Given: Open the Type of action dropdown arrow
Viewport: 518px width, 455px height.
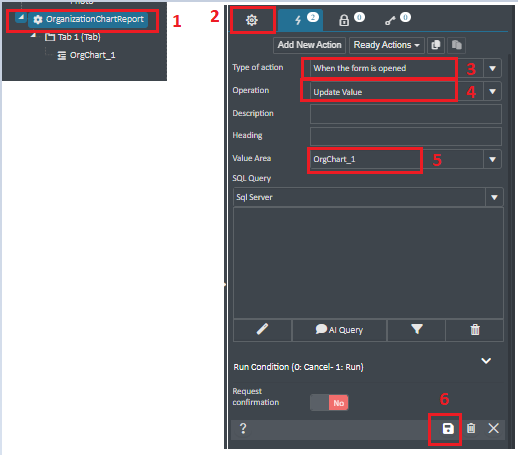Looking at the screenshot, I should (x=492, y=68).
